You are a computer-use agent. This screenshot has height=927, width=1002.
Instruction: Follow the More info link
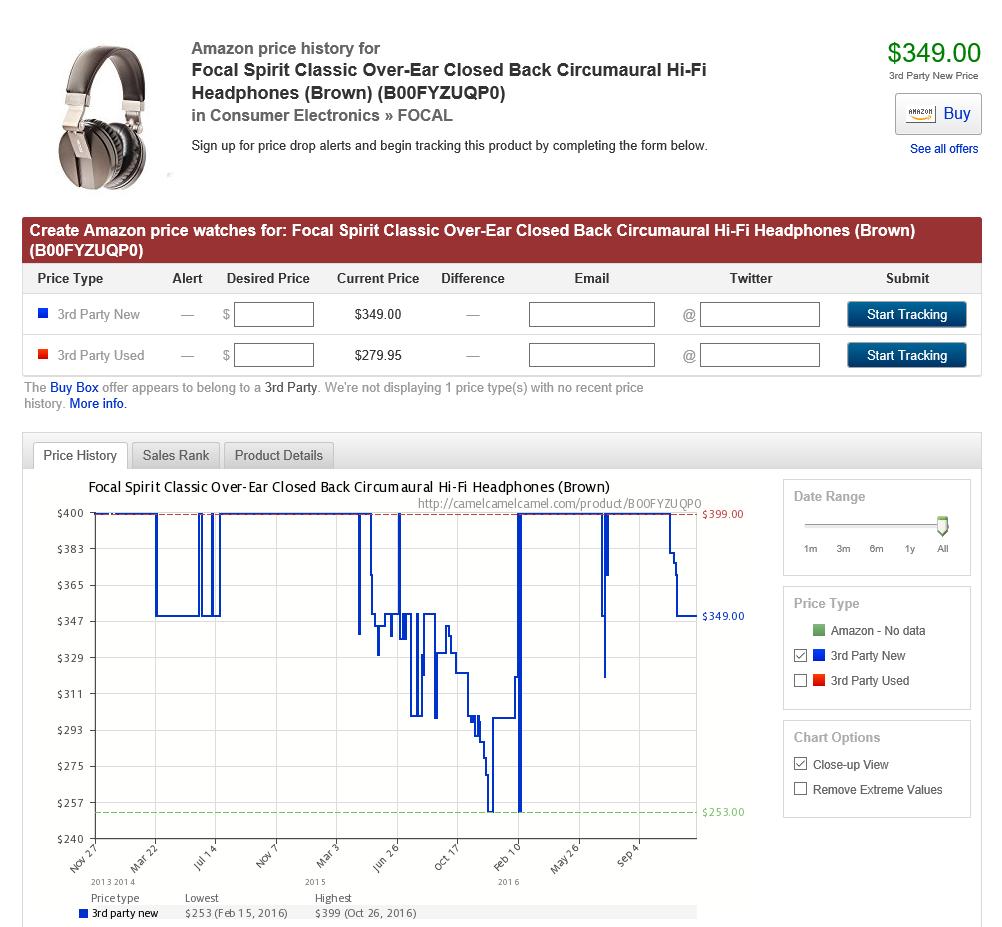click(x=97, y=404)
